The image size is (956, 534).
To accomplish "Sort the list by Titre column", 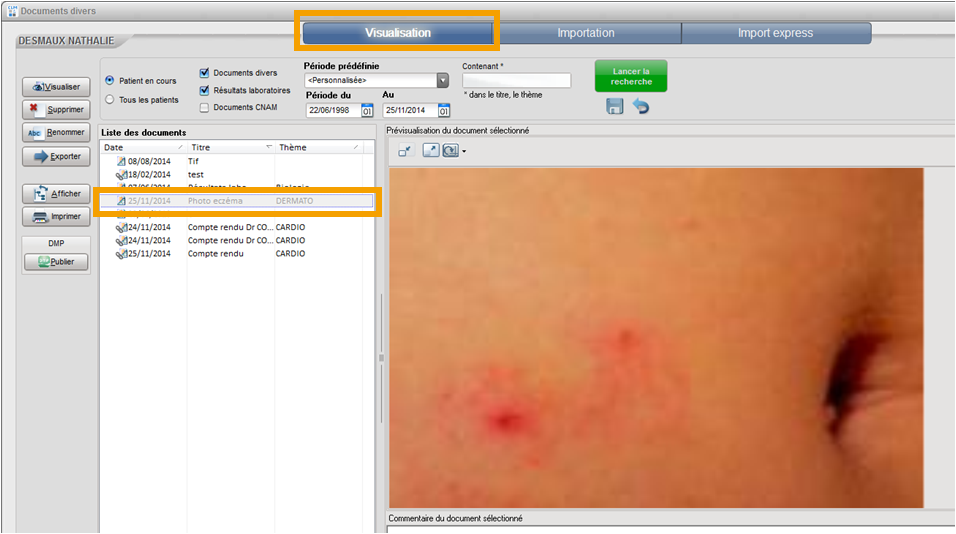I will 230,148.
